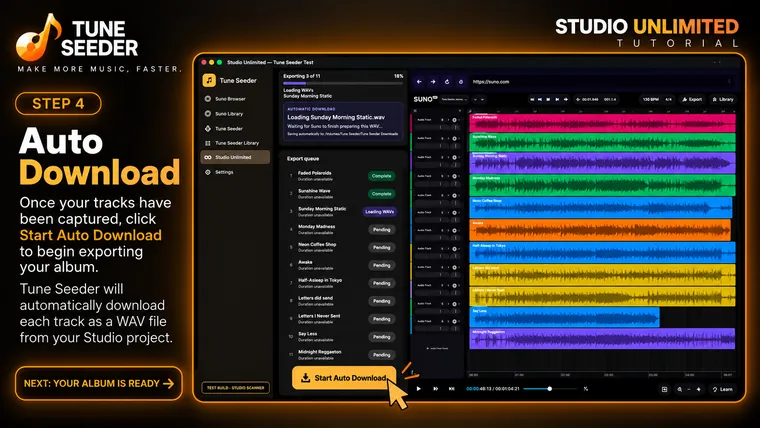Open Tune Seeder Library in the sidebar
Viewport: 760px width, 428px height.
[x=235, y=143]
